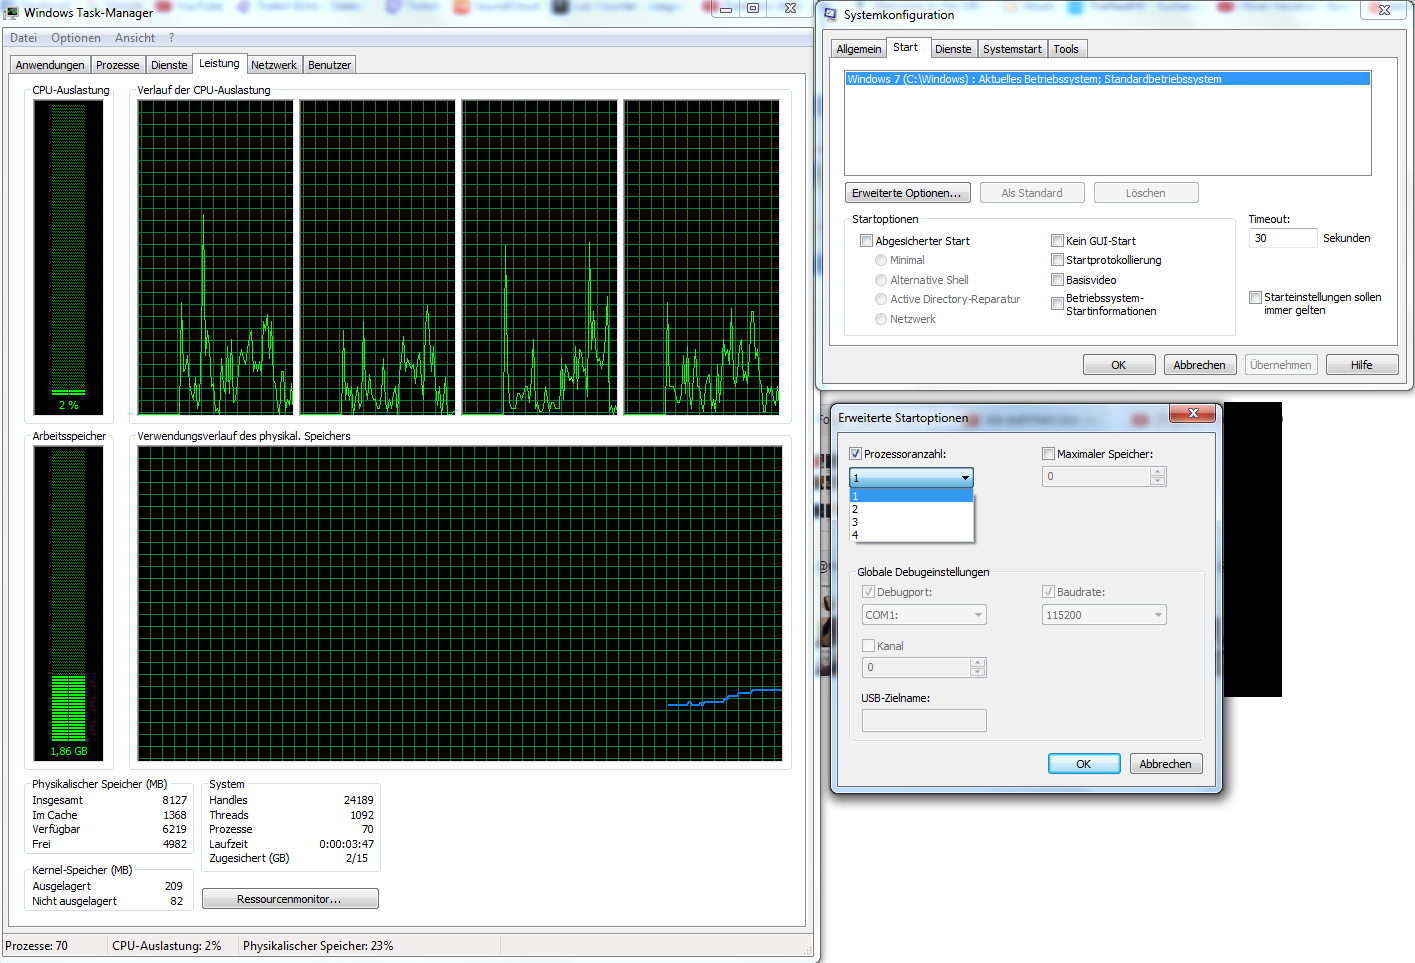Switch to the Anwendungen tab
The width and height of the screenshot is (1415, 963).
[50, 65]
